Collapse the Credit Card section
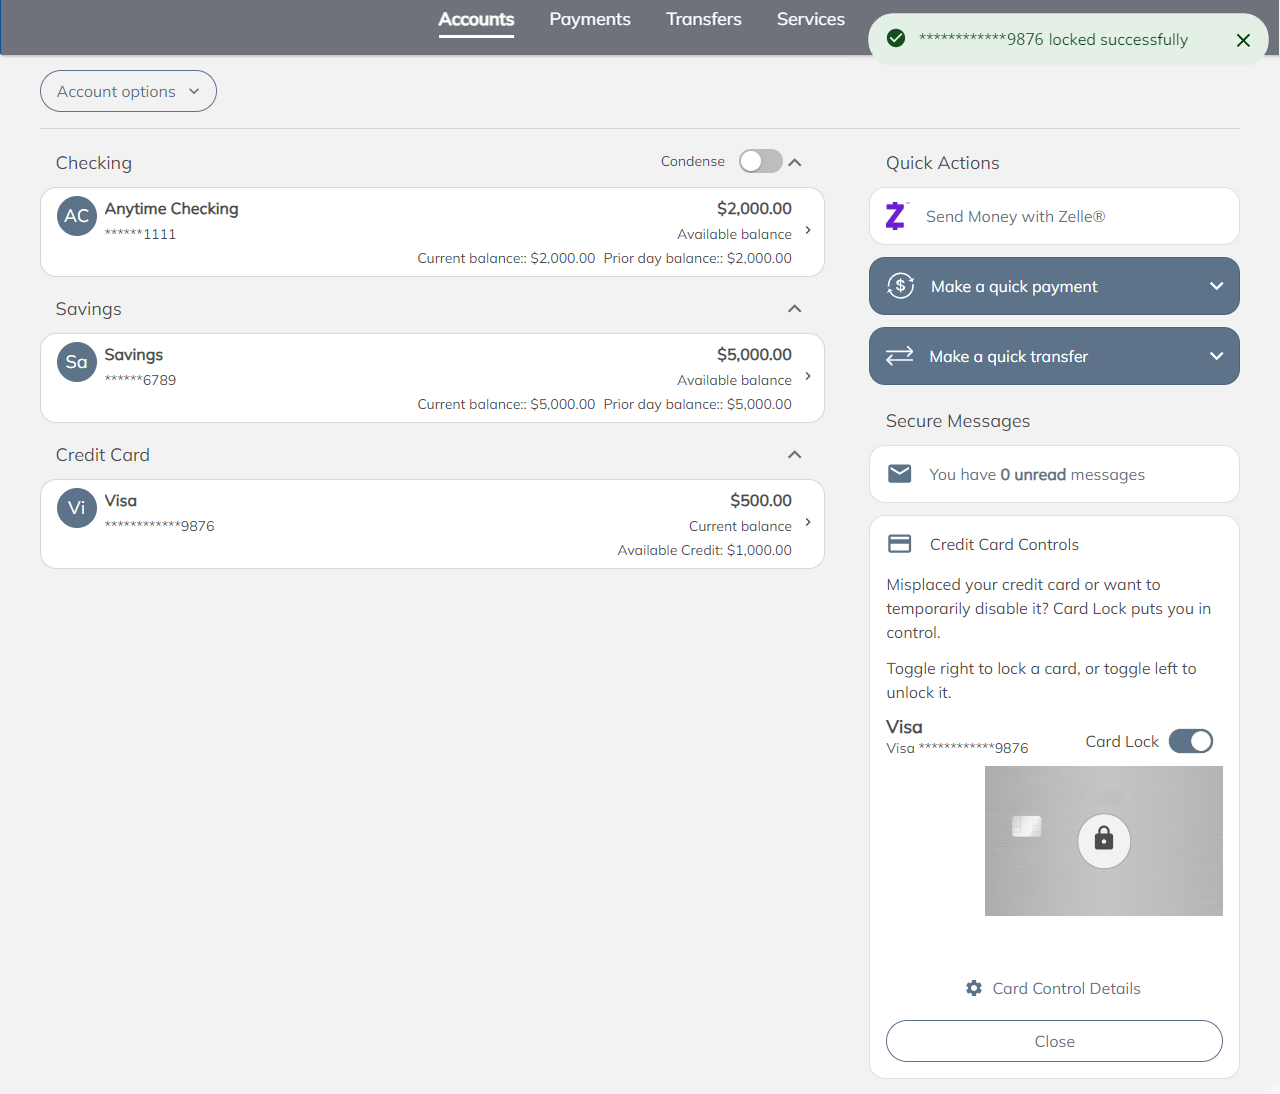The width and height of the screenshot is (1280, 1094). click(795, 455)
